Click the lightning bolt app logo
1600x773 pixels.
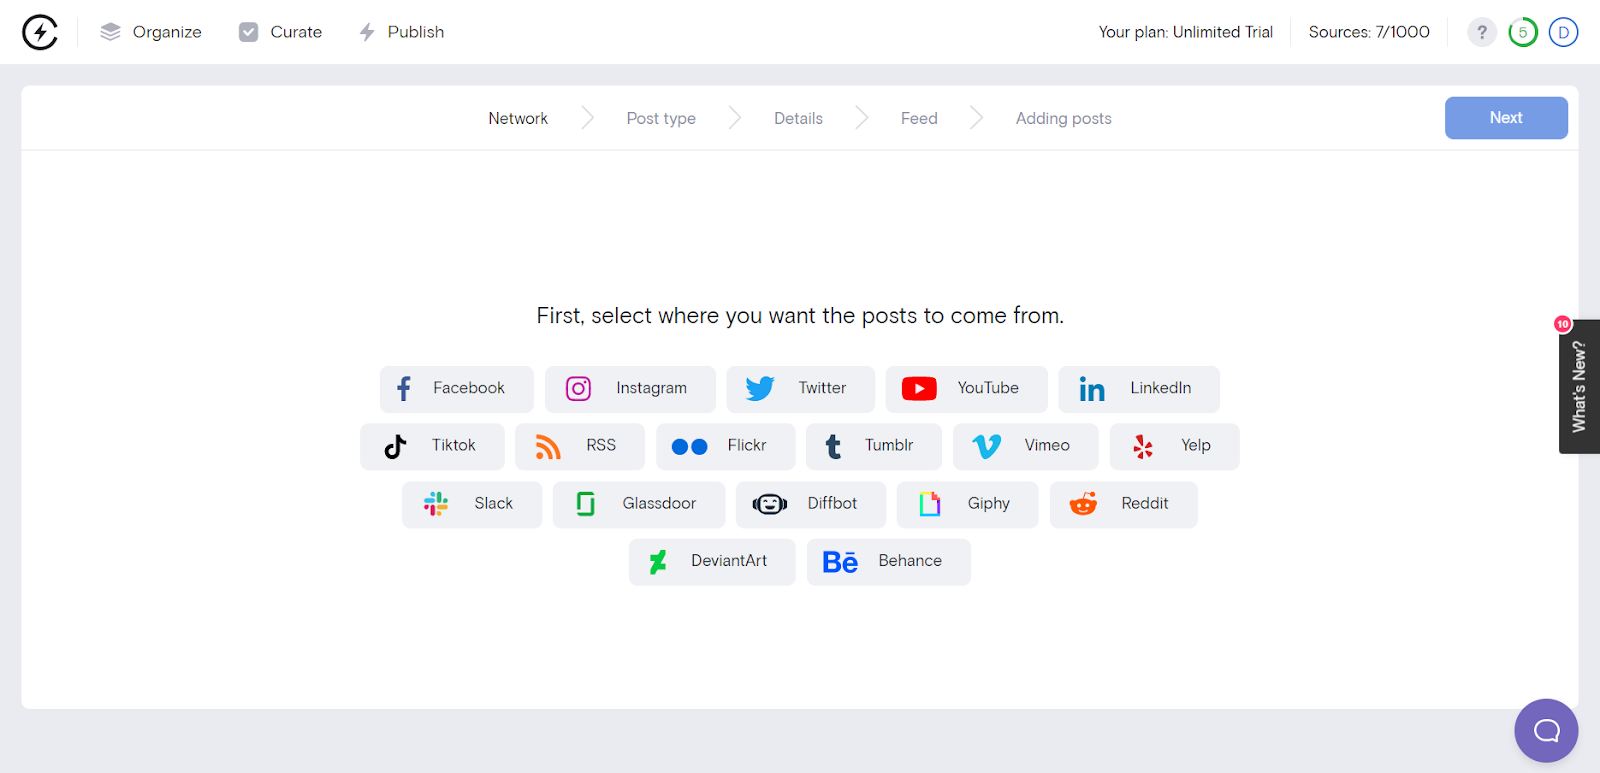tap(40, 32)
